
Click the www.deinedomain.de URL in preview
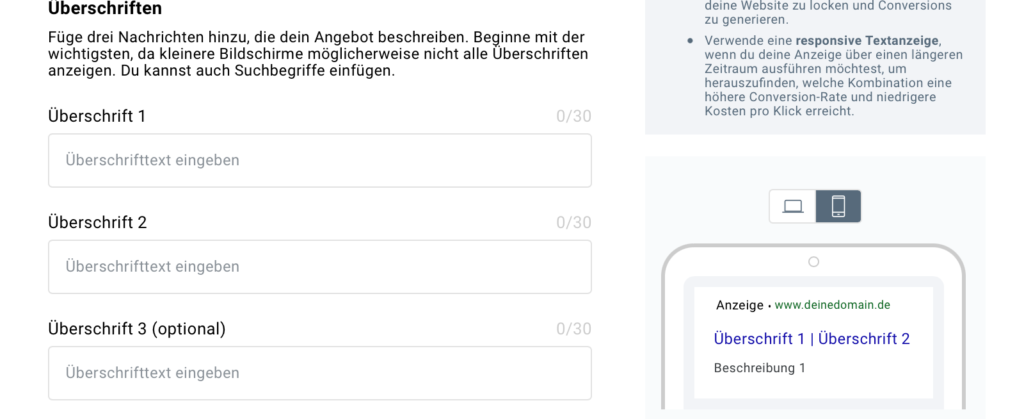(833, 305)
